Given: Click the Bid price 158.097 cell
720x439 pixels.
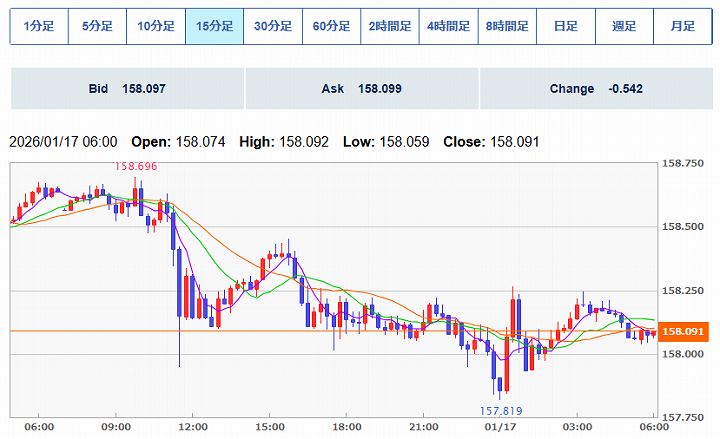Looking at the screenshot, I should (127, 89).
